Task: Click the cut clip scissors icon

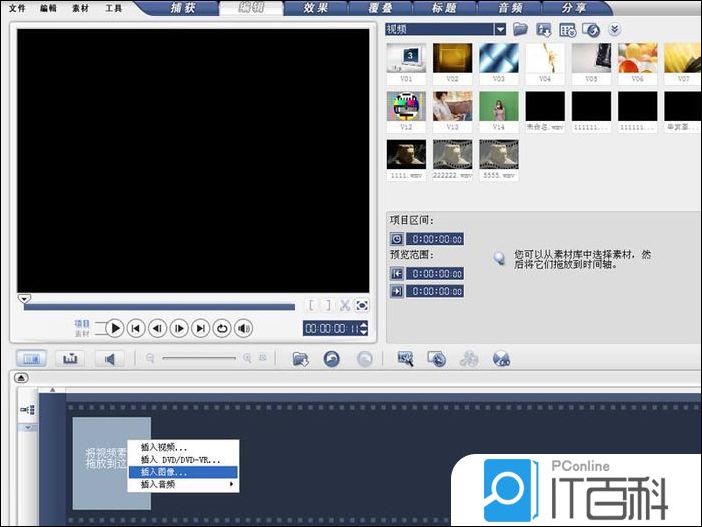Action: [x=344, y=306]
